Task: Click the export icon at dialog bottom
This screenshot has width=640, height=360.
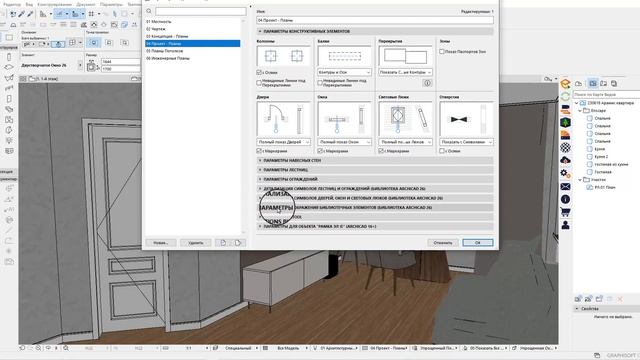Action: coord(238,243)
